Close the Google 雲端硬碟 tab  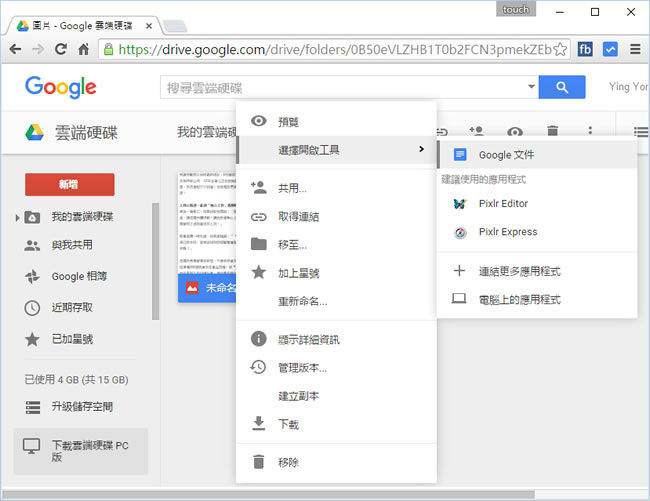[148, 26]
